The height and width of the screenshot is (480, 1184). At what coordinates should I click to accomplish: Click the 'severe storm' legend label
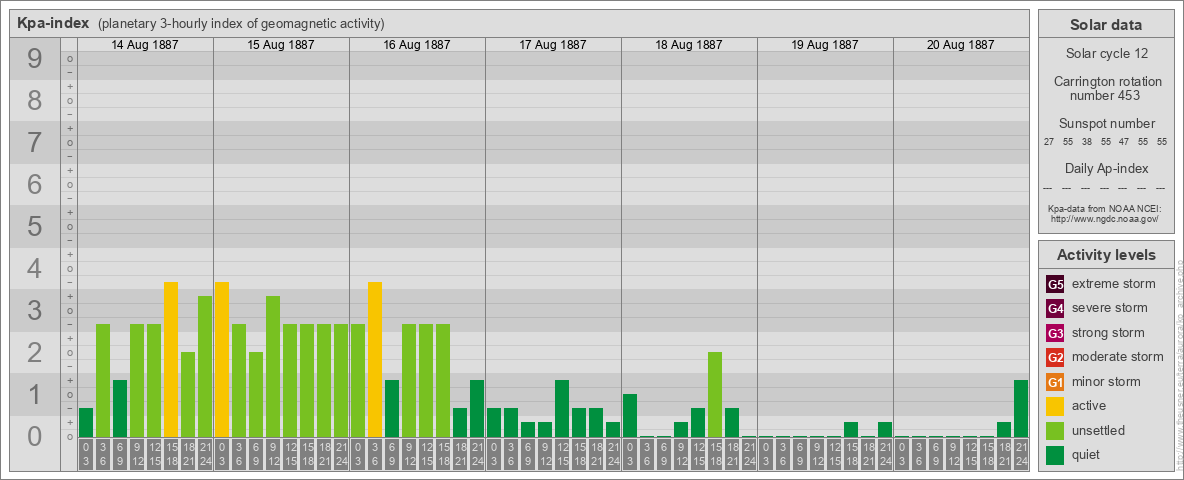click(1110, 308)
